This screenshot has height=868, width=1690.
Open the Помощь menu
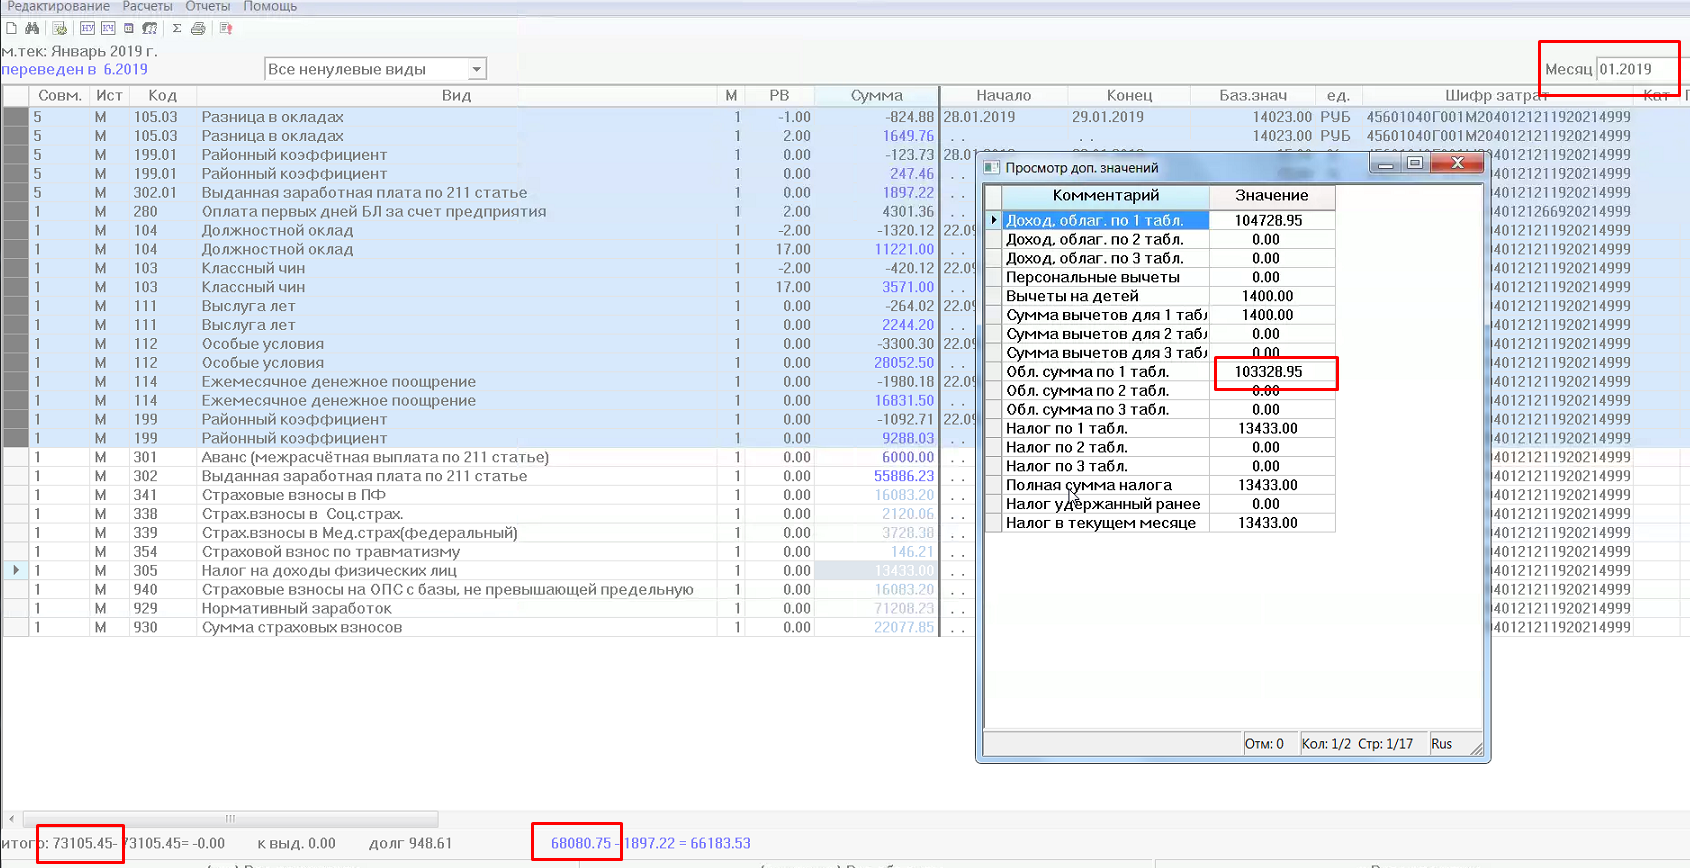point(270,6)
